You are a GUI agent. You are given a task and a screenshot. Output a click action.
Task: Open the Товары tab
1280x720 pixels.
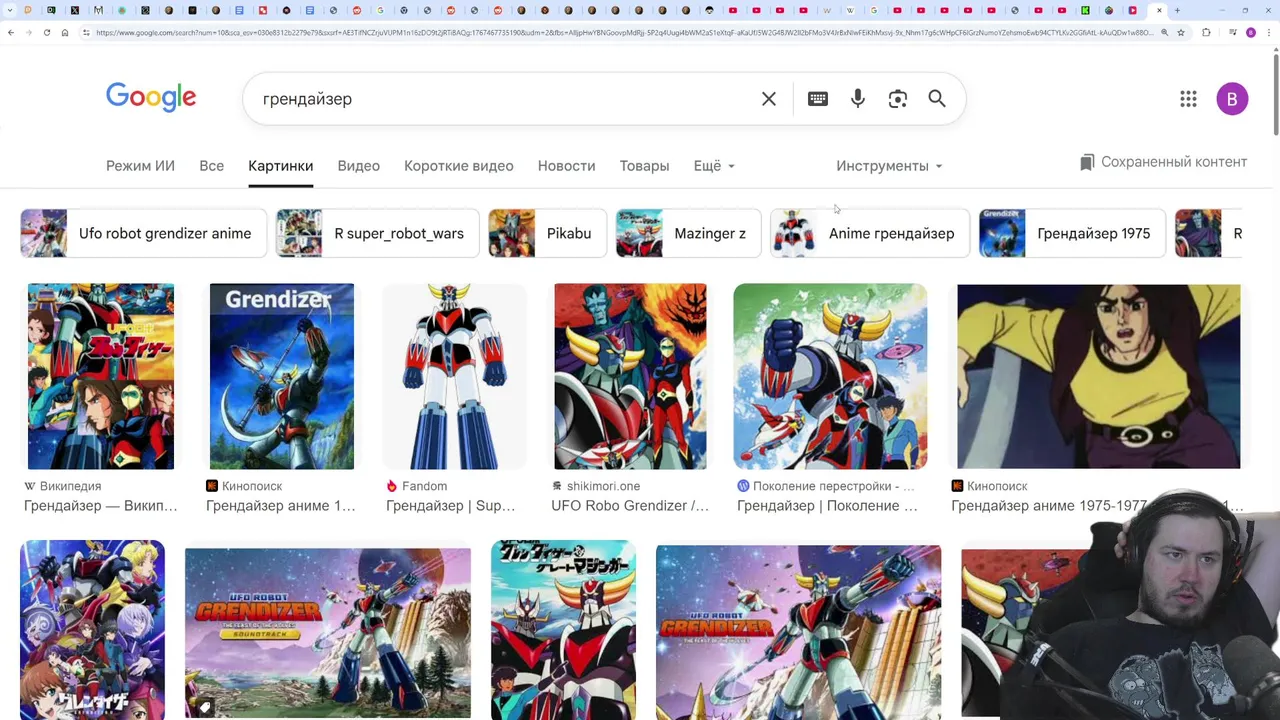pos(644,166)
